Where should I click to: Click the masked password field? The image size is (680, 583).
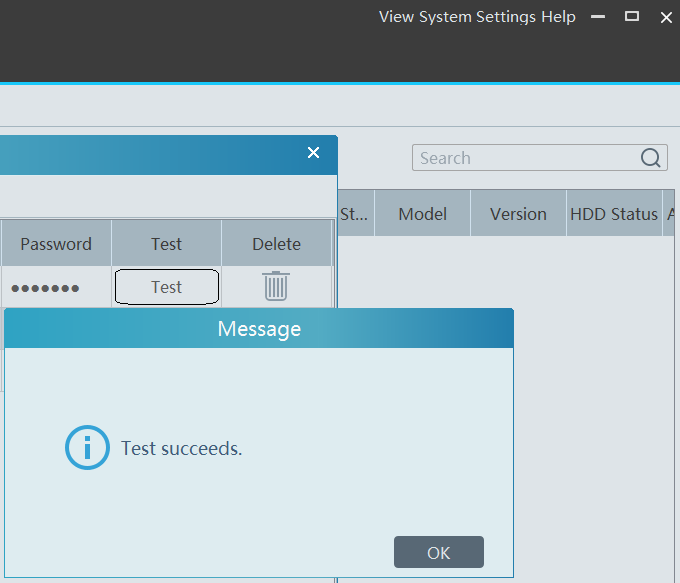click(46, 288)
